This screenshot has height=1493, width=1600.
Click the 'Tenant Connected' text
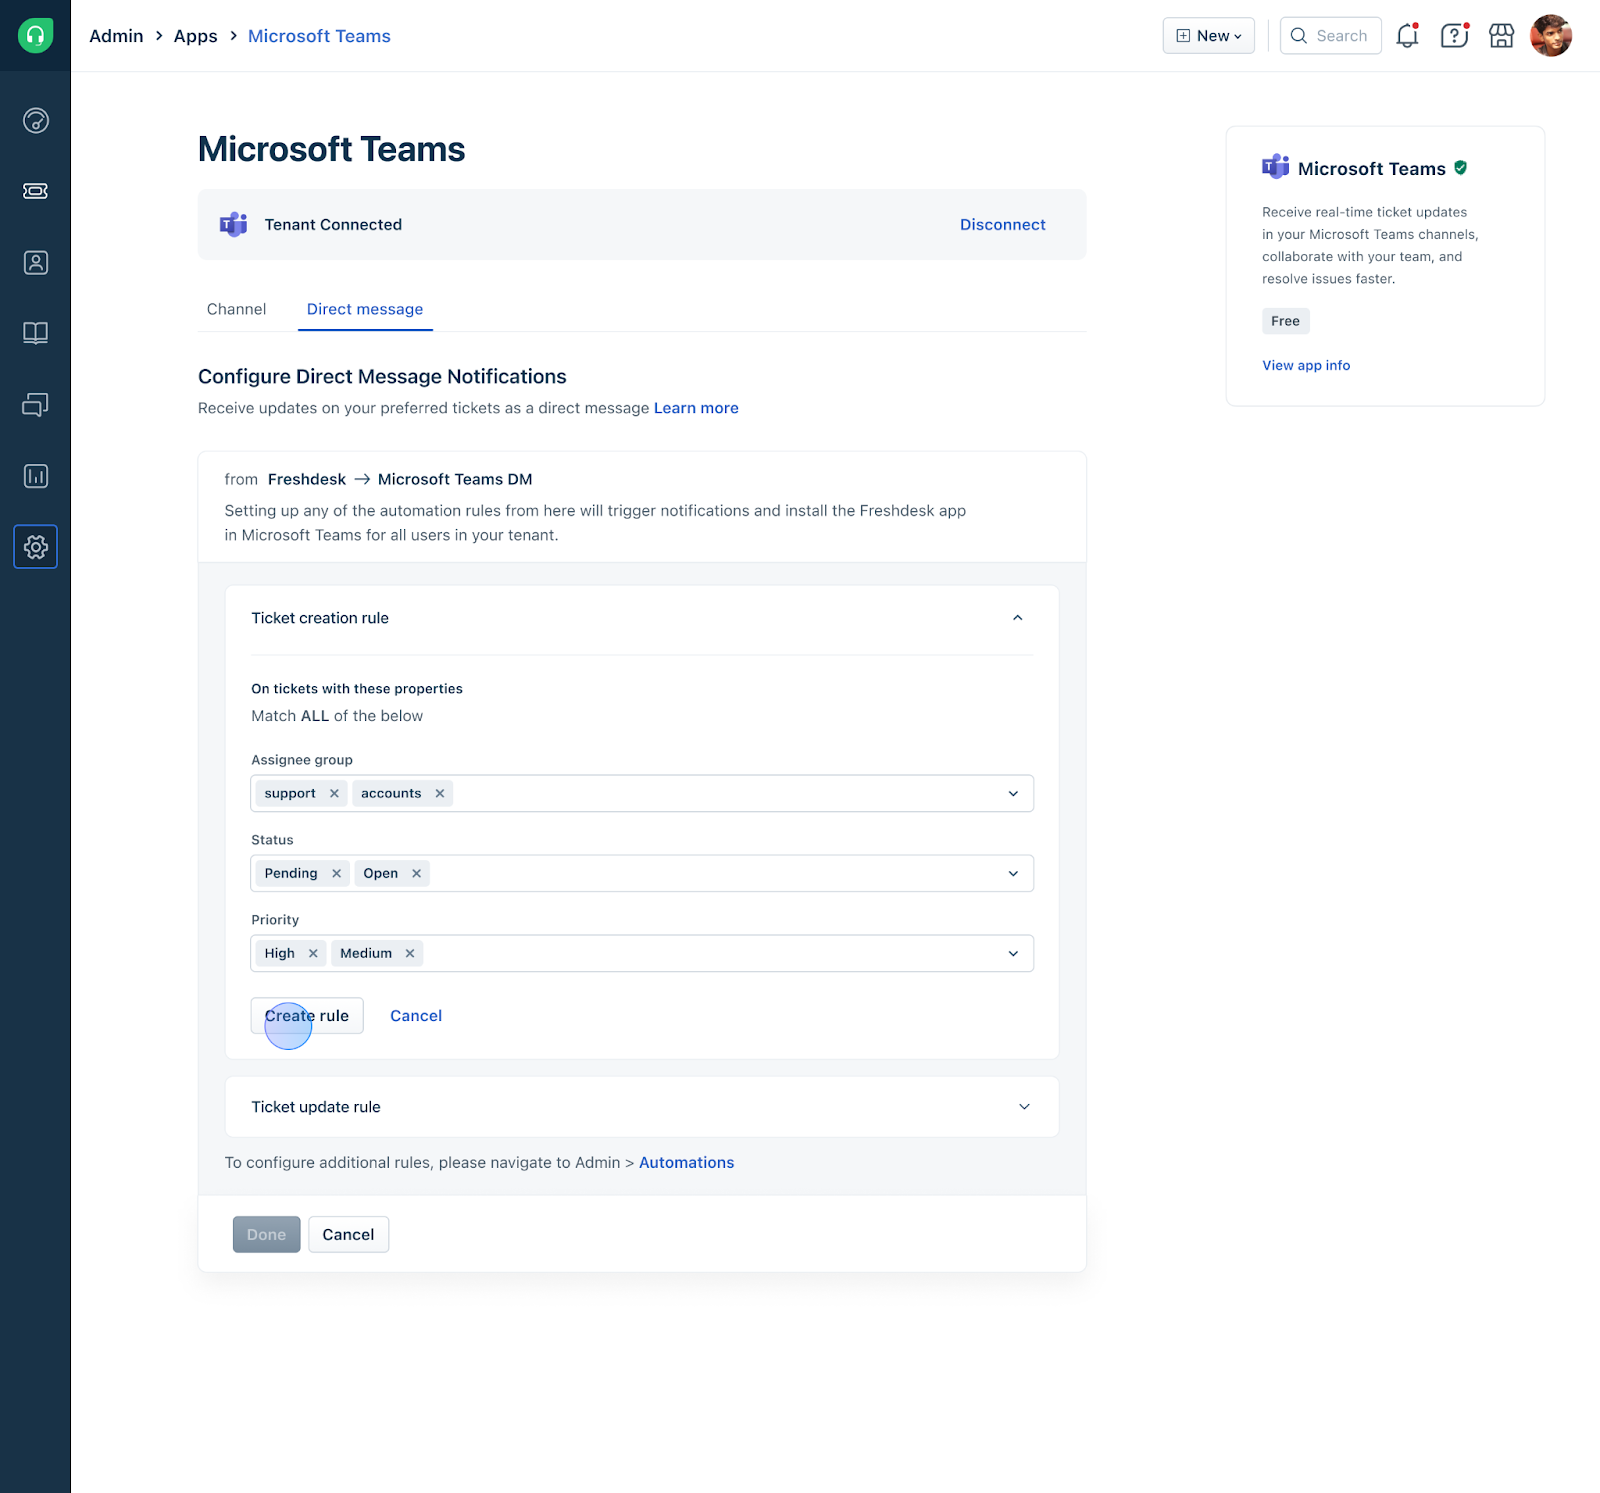click(x=333, y=224)
